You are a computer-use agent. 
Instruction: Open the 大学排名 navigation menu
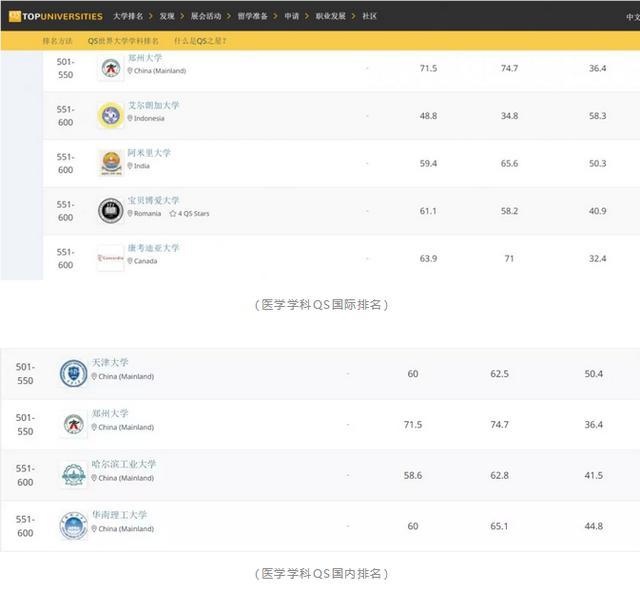coord(128,16)
